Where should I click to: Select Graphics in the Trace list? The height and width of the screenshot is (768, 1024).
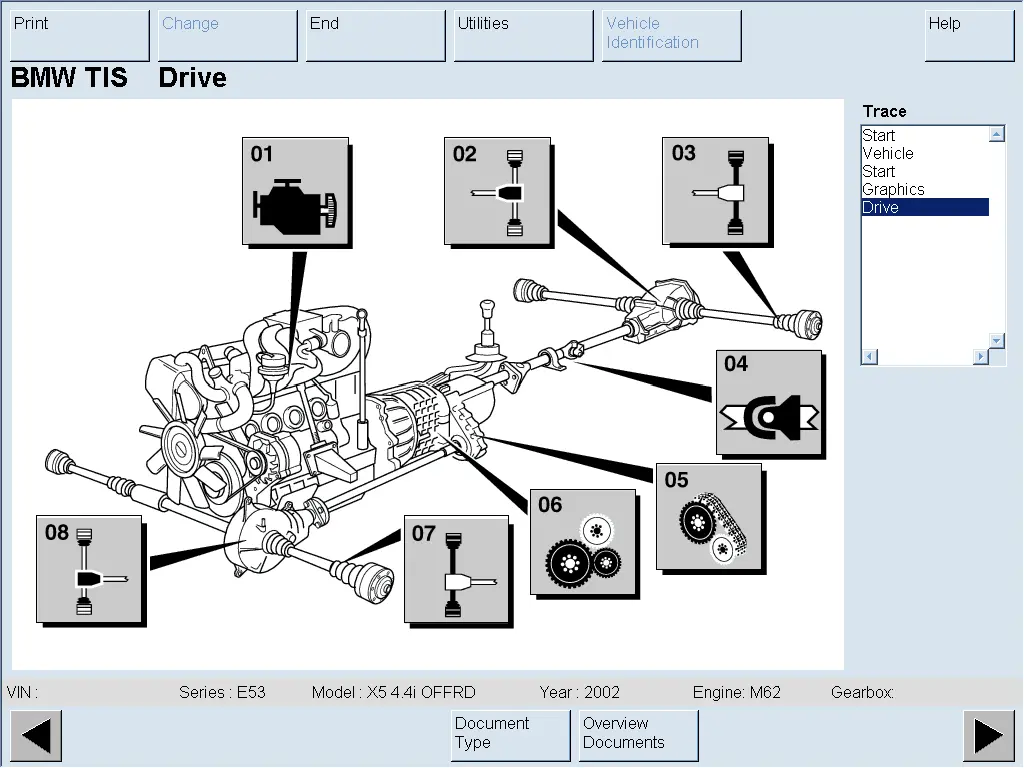[x=893, y=189]
